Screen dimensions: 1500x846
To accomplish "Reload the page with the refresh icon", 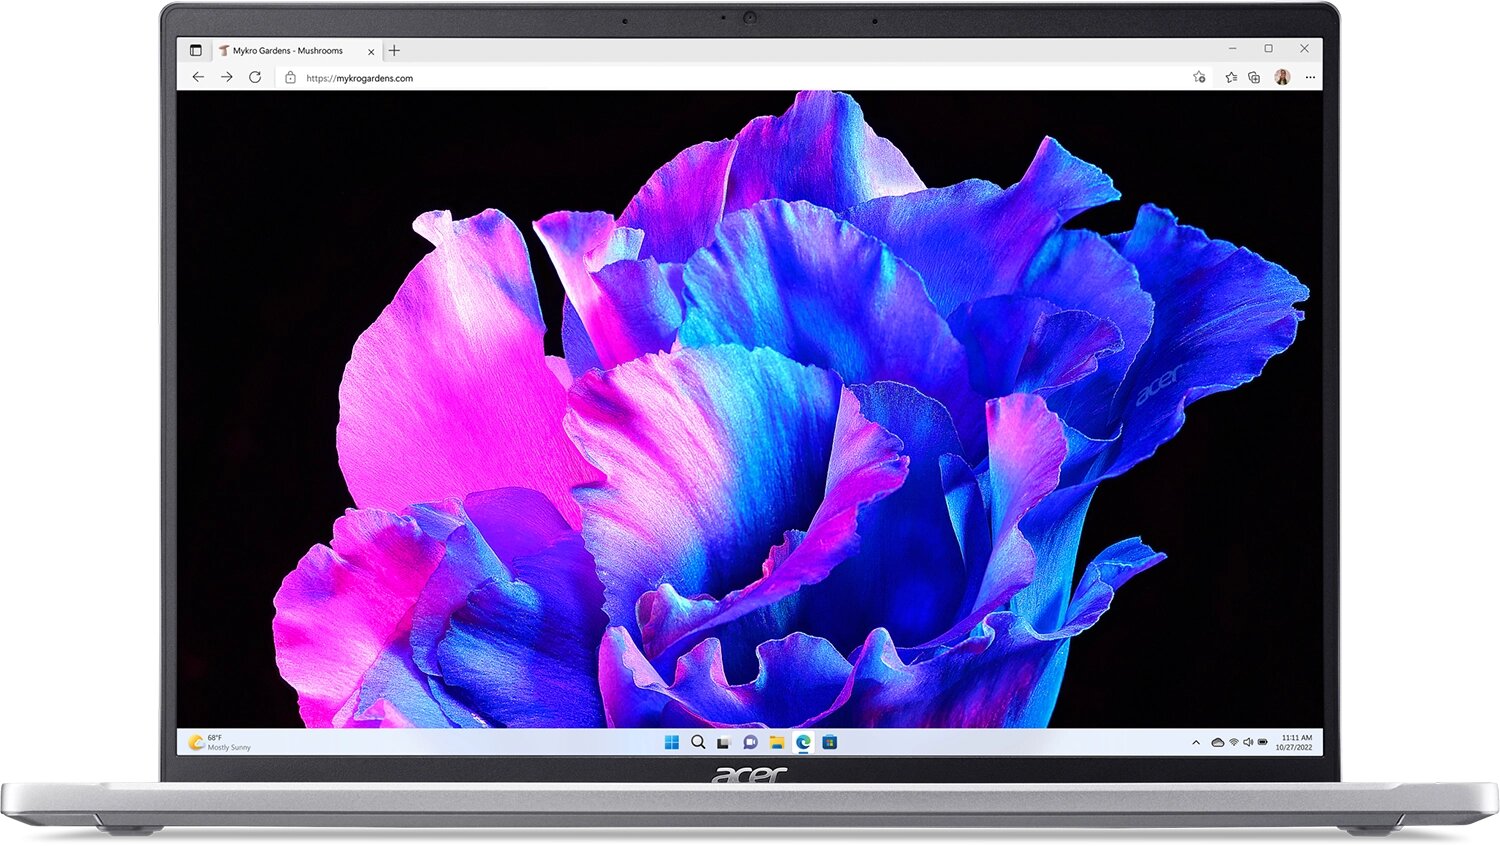I will 257,77.
